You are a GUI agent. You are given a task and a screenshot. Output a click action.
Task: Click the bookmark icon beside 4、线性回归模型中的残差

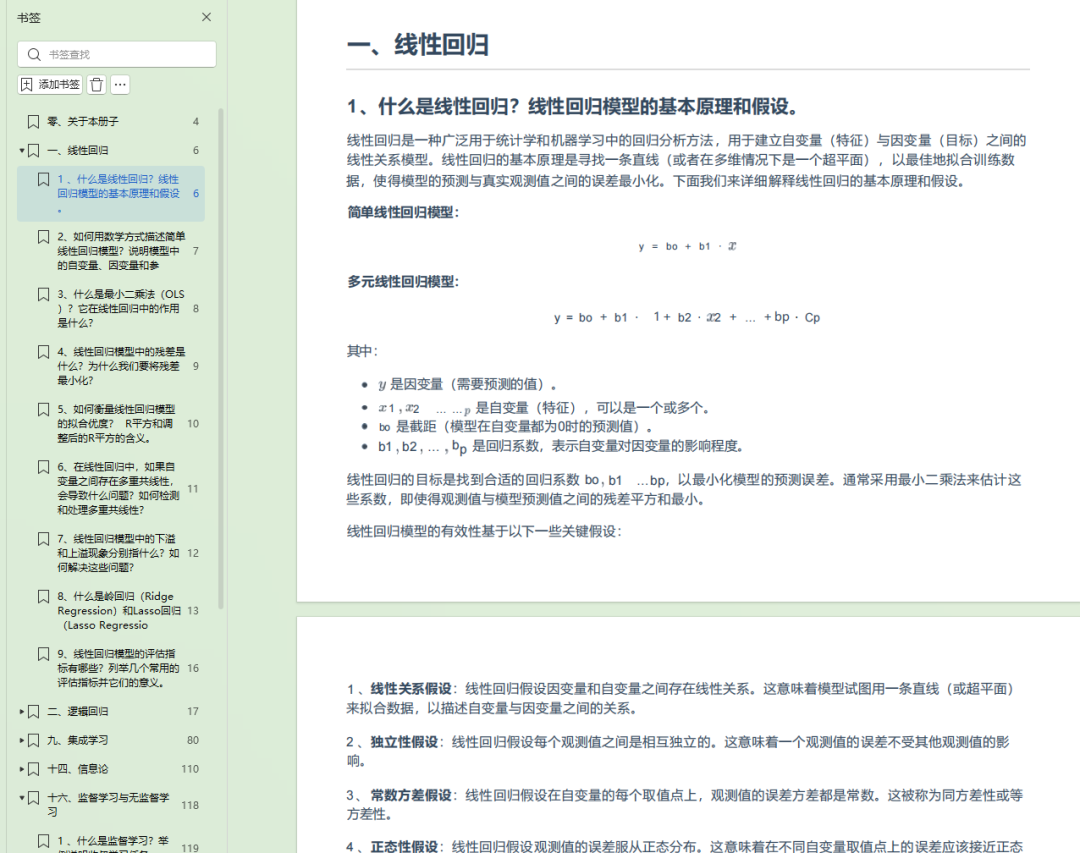[43, 352]
